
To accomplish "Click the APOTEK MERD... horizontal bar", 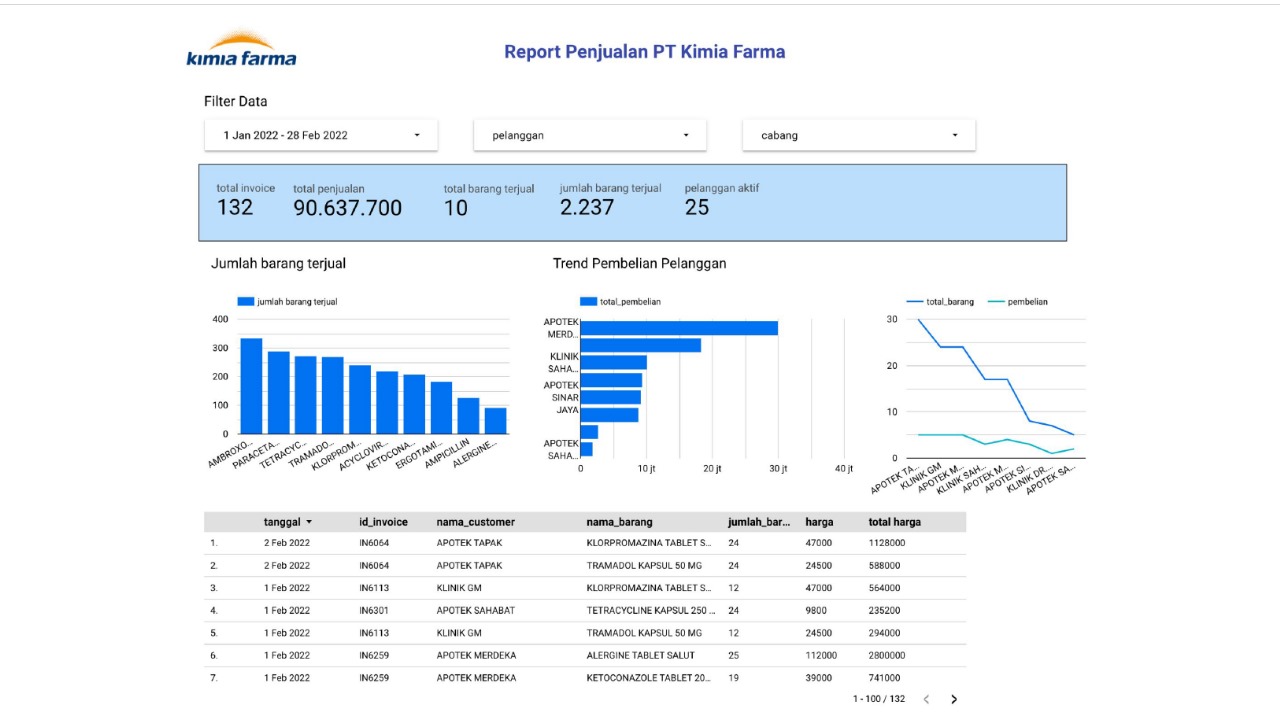I will pyautogui.click(x=679, y=328).
